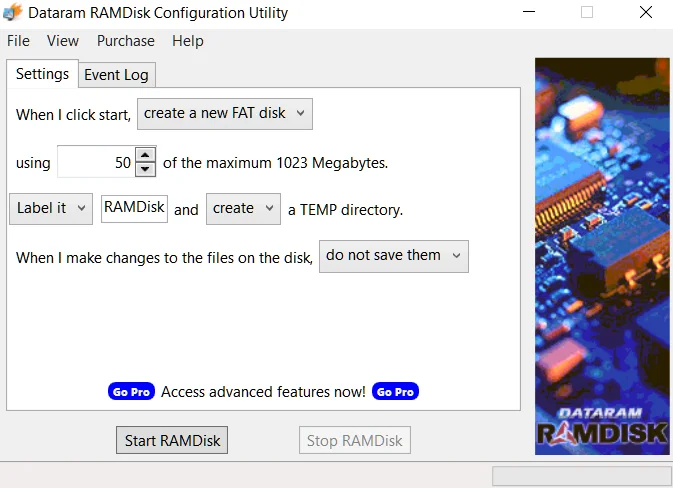673x488 pixels.
Task: Expand the 'create a new FAT disk' dropdown
Action: coord(225,114)
